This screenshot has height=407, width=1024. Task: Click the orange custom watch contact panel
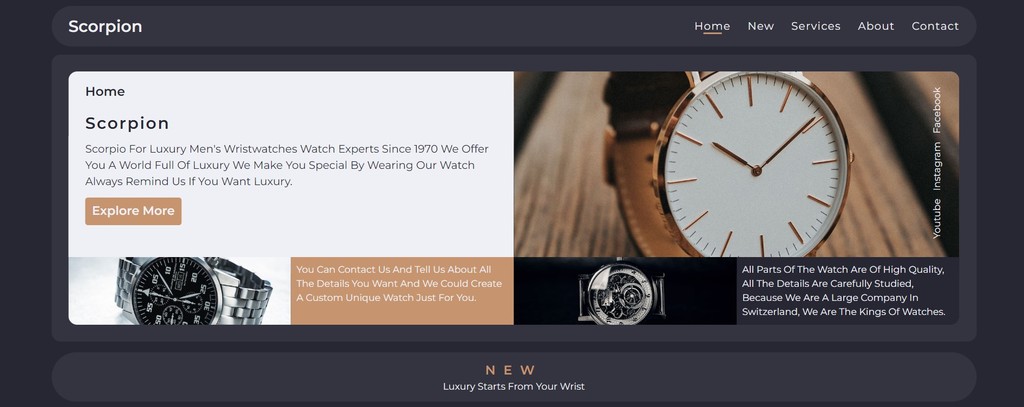[402, 291]
